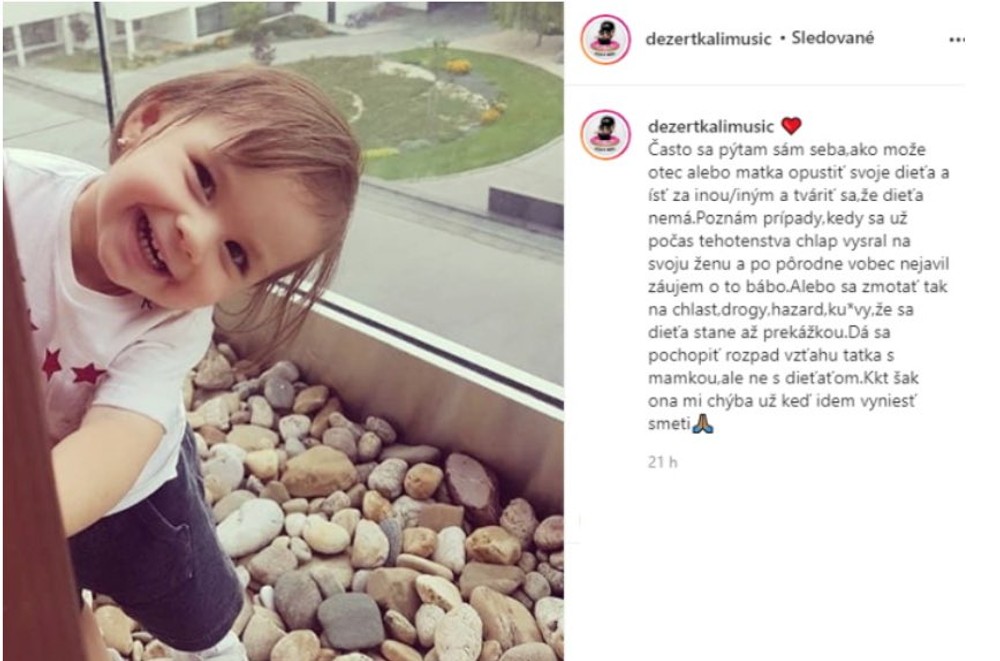Click the praying hands emoji ending the caption

(x=703, y=423)
